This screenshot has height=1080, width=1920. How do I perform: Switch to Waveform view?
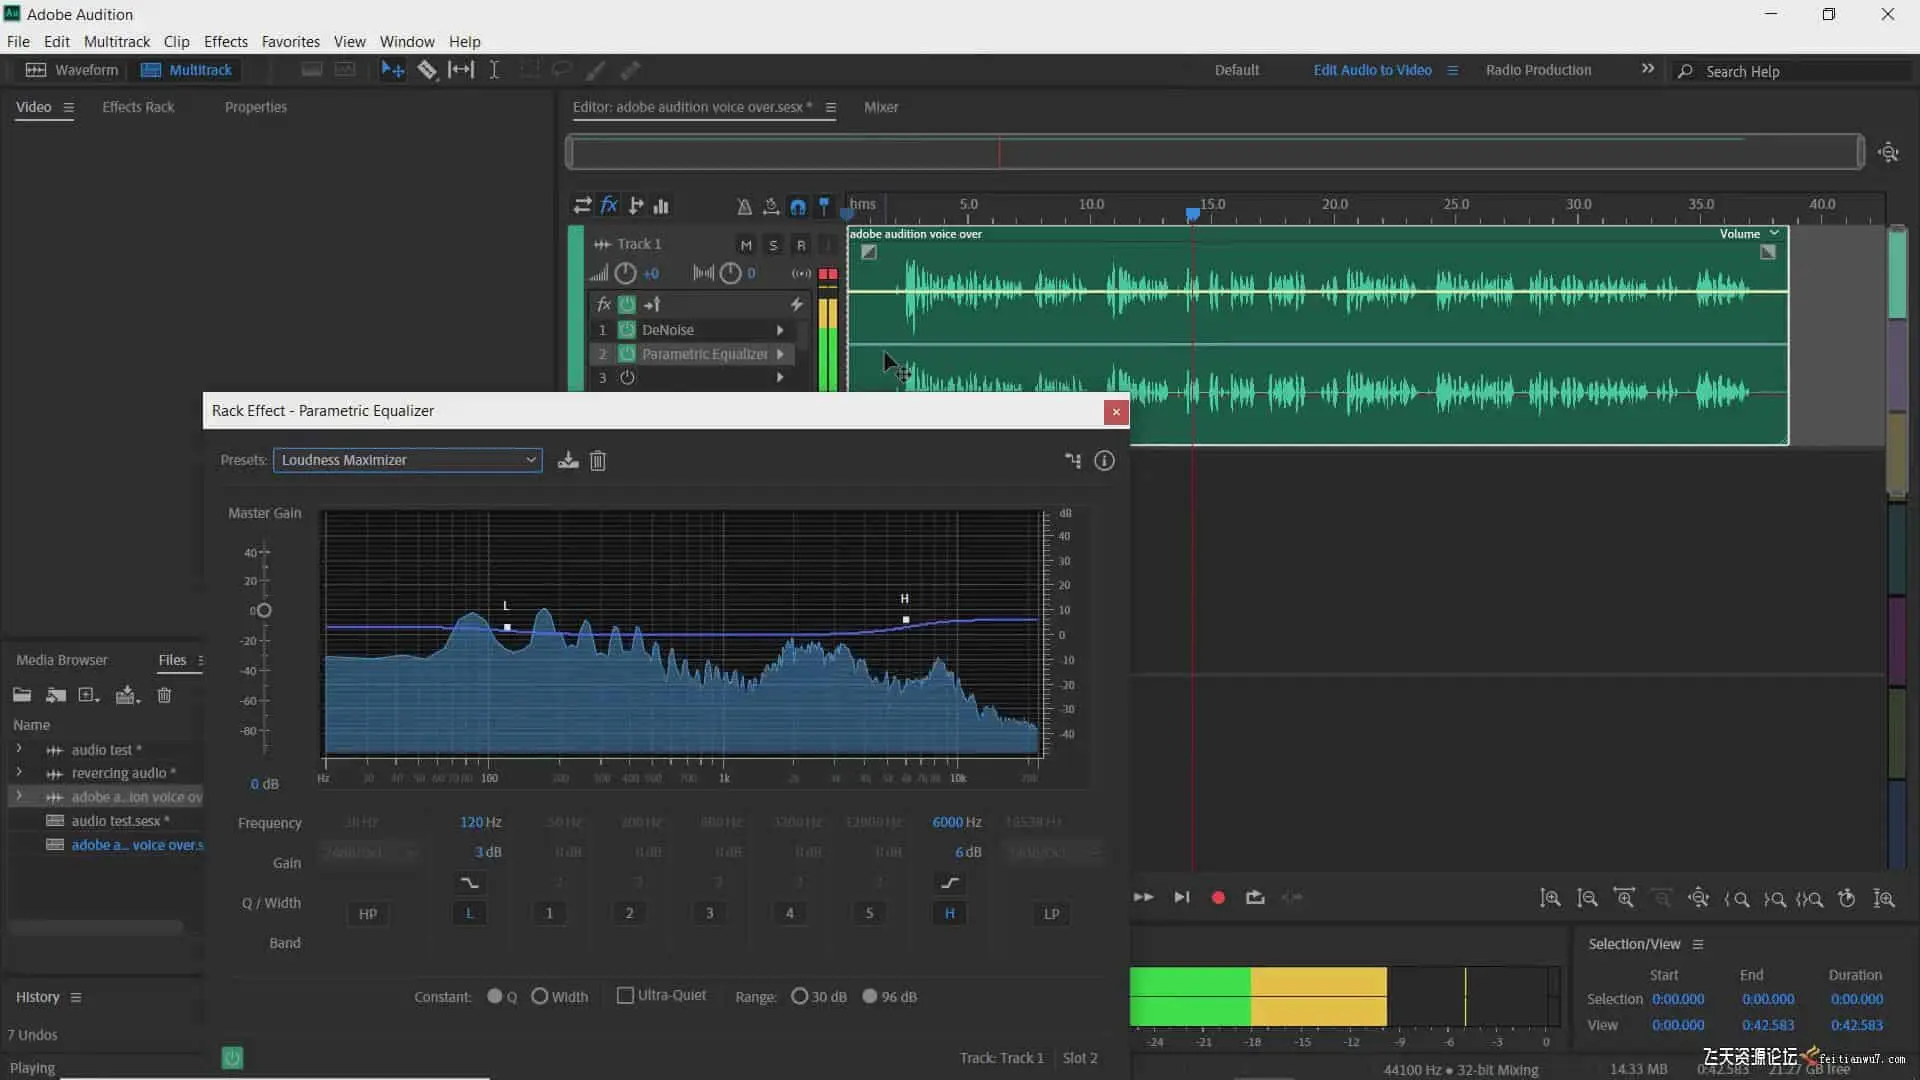pyautogui.click(x=71, y=70)
